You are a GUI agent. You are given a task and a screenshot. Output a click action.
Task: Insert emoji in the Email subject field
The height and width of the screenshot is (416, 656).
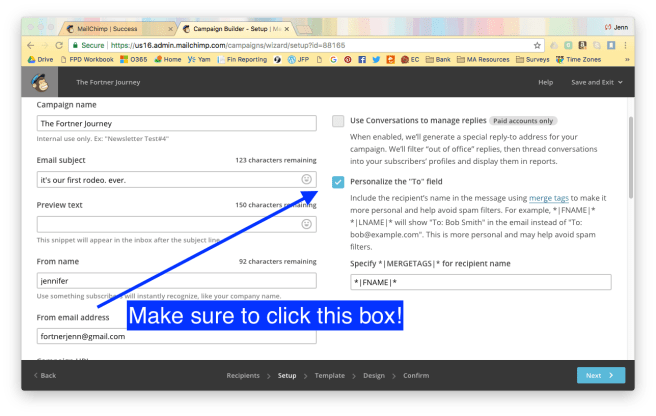(x=306, y=179)
